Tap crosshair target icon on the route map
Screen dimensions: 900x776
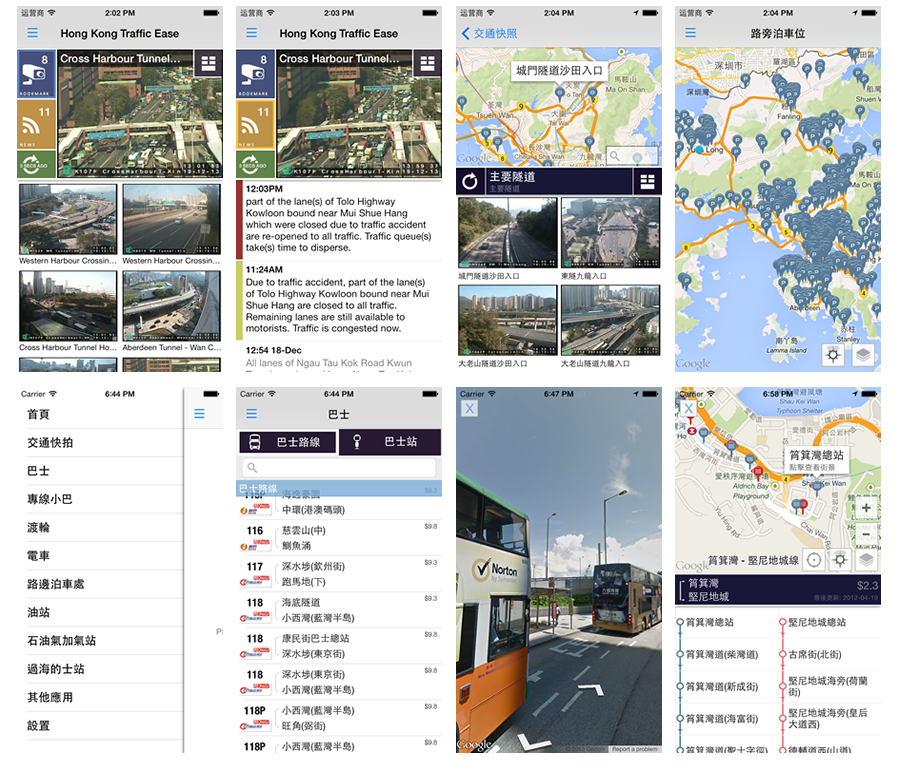coord(814,560)
